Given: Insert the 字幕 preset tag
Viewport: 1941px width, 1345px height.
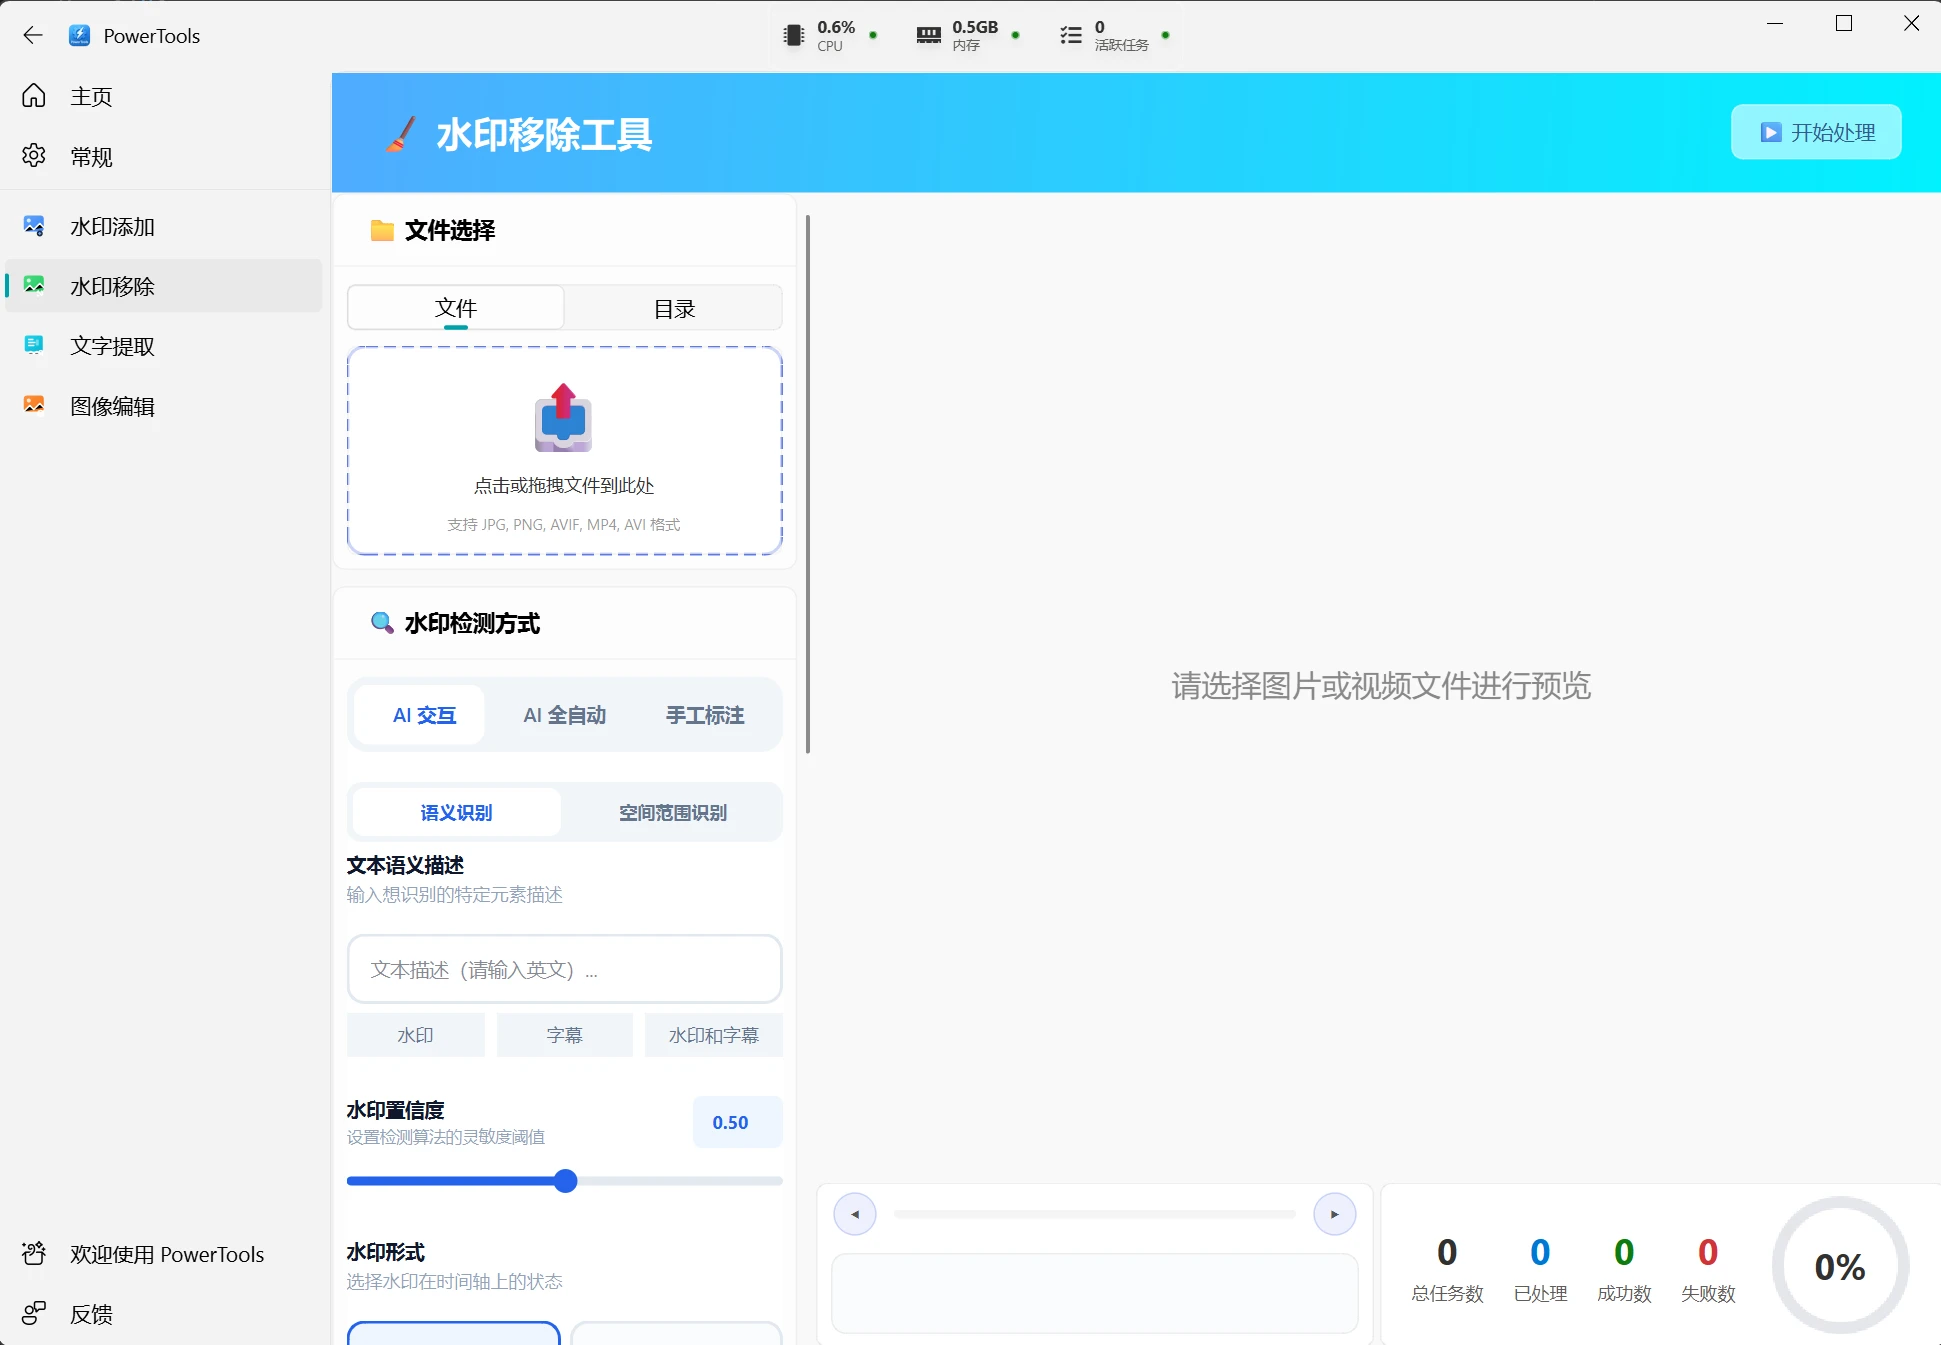Looking at the screenshot, I should (564, 1035).
